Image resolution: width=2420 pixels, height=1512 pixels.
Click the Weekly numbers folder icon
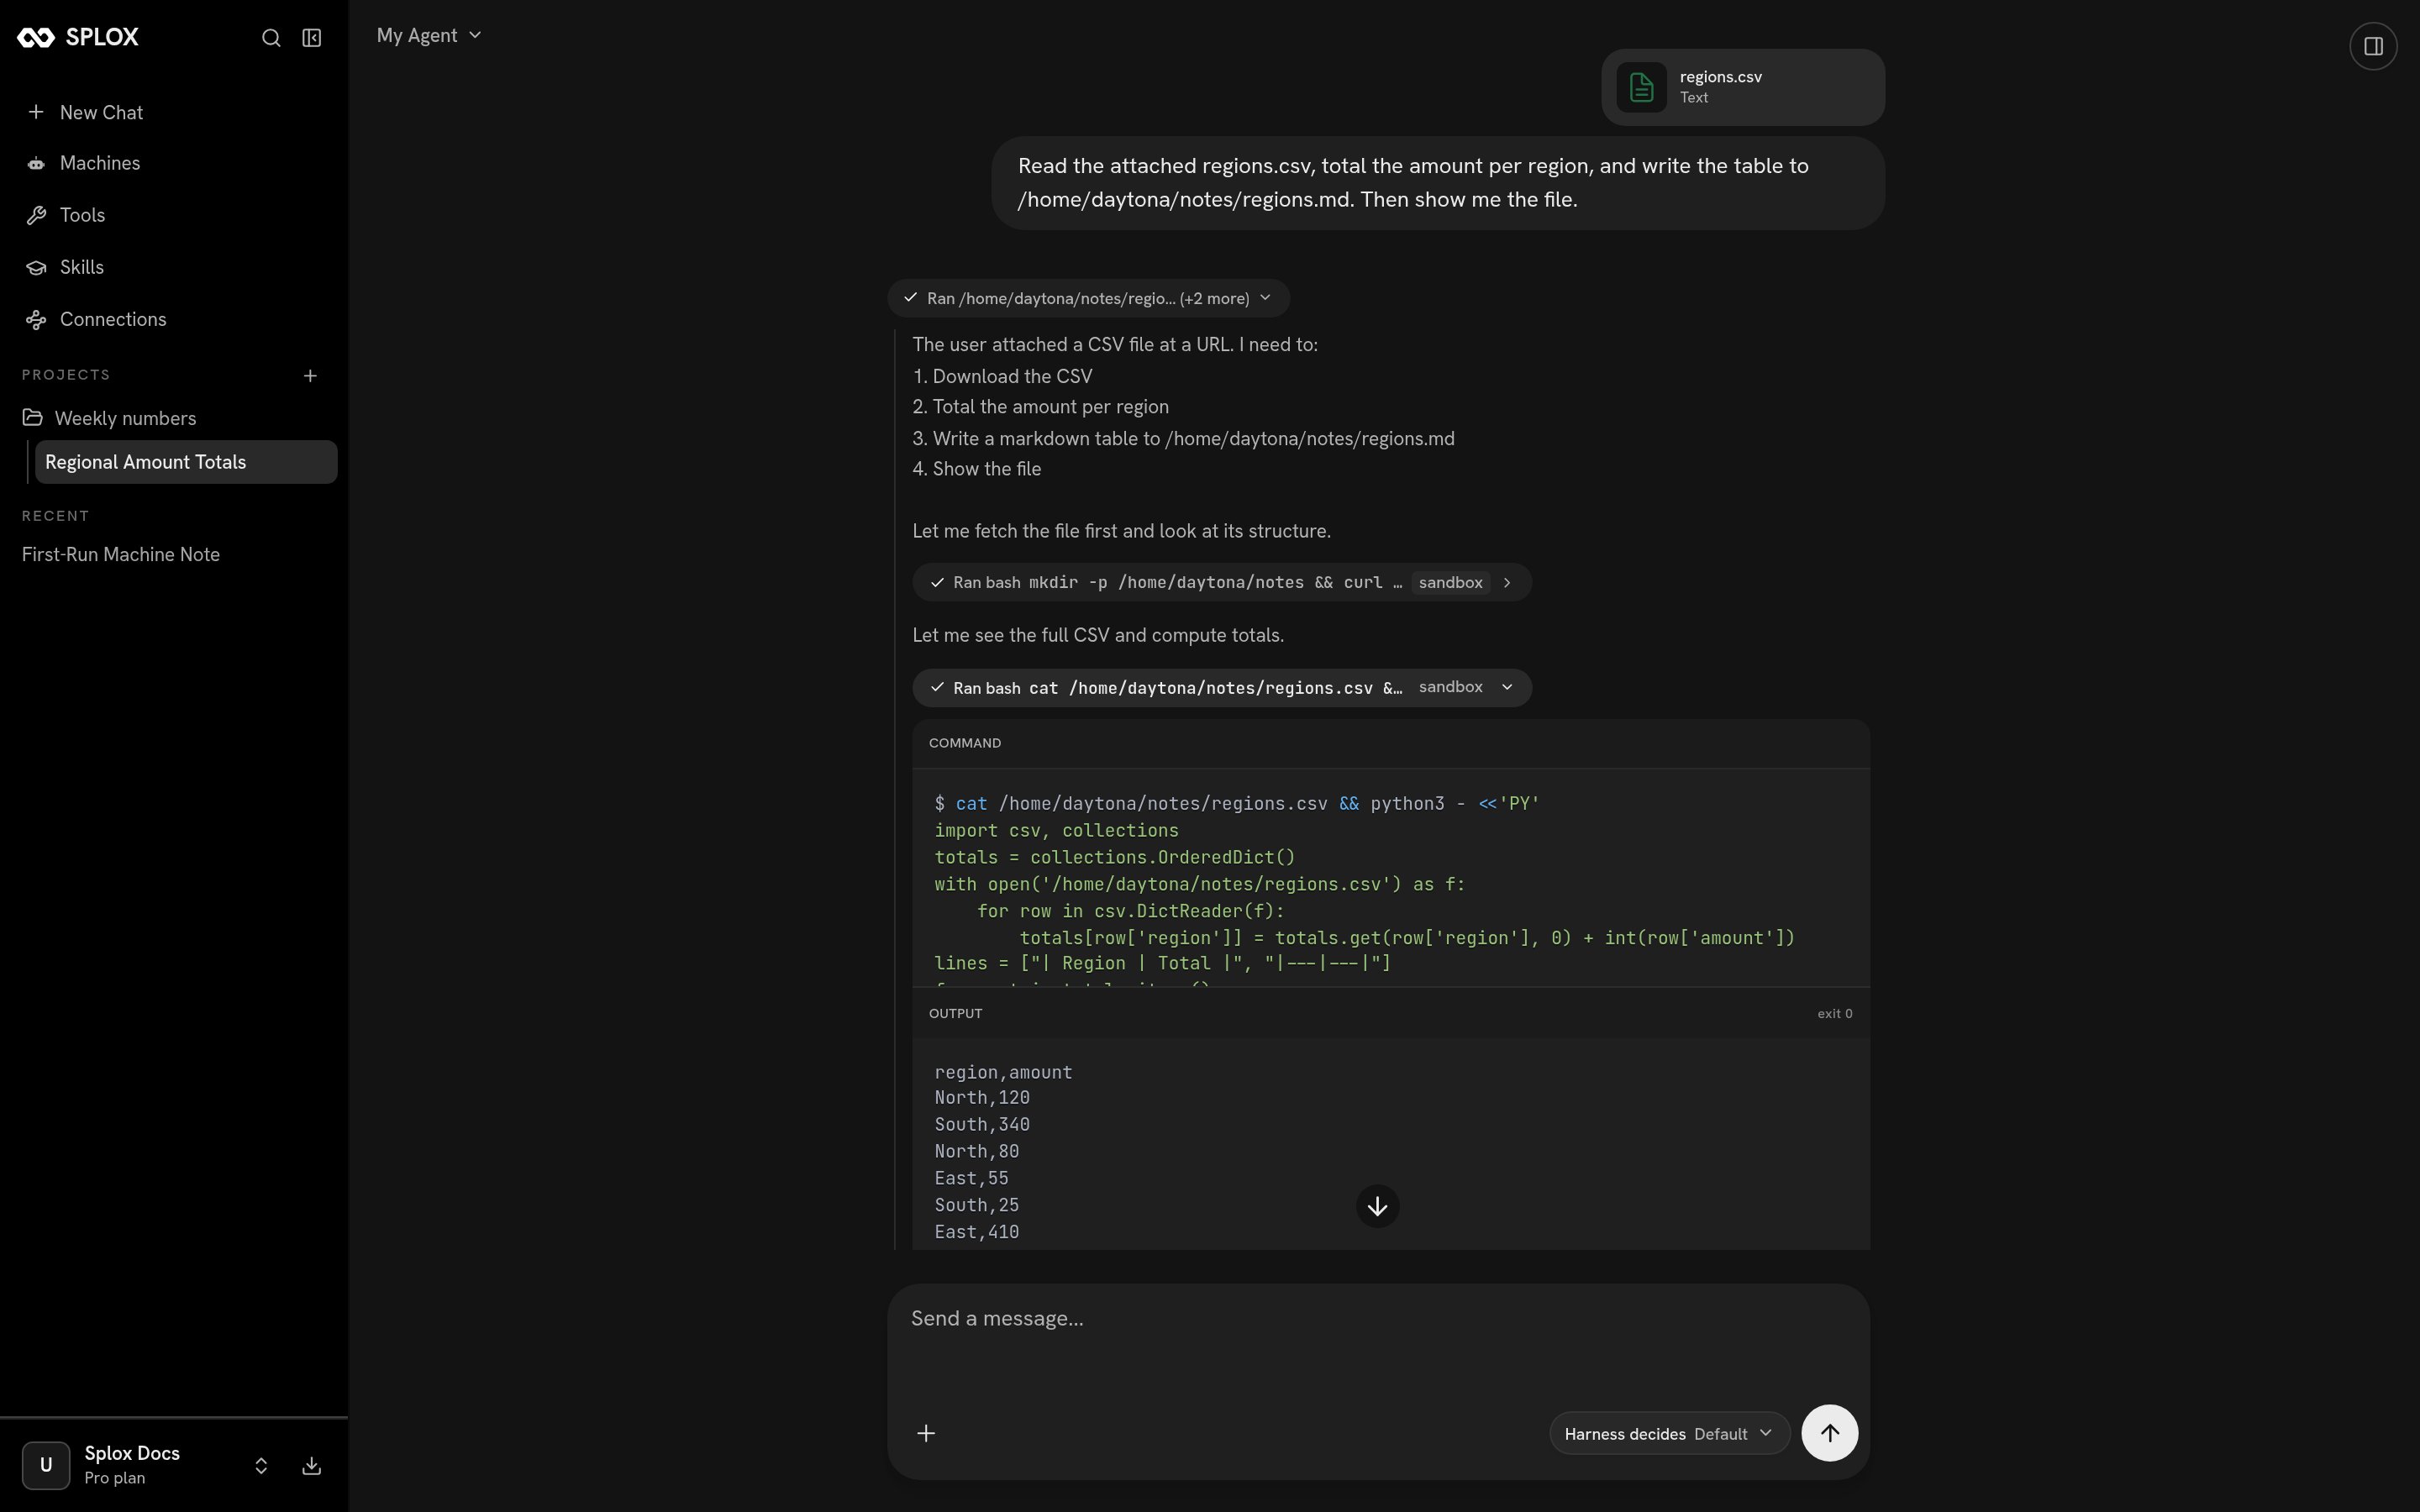pos(32,417)
